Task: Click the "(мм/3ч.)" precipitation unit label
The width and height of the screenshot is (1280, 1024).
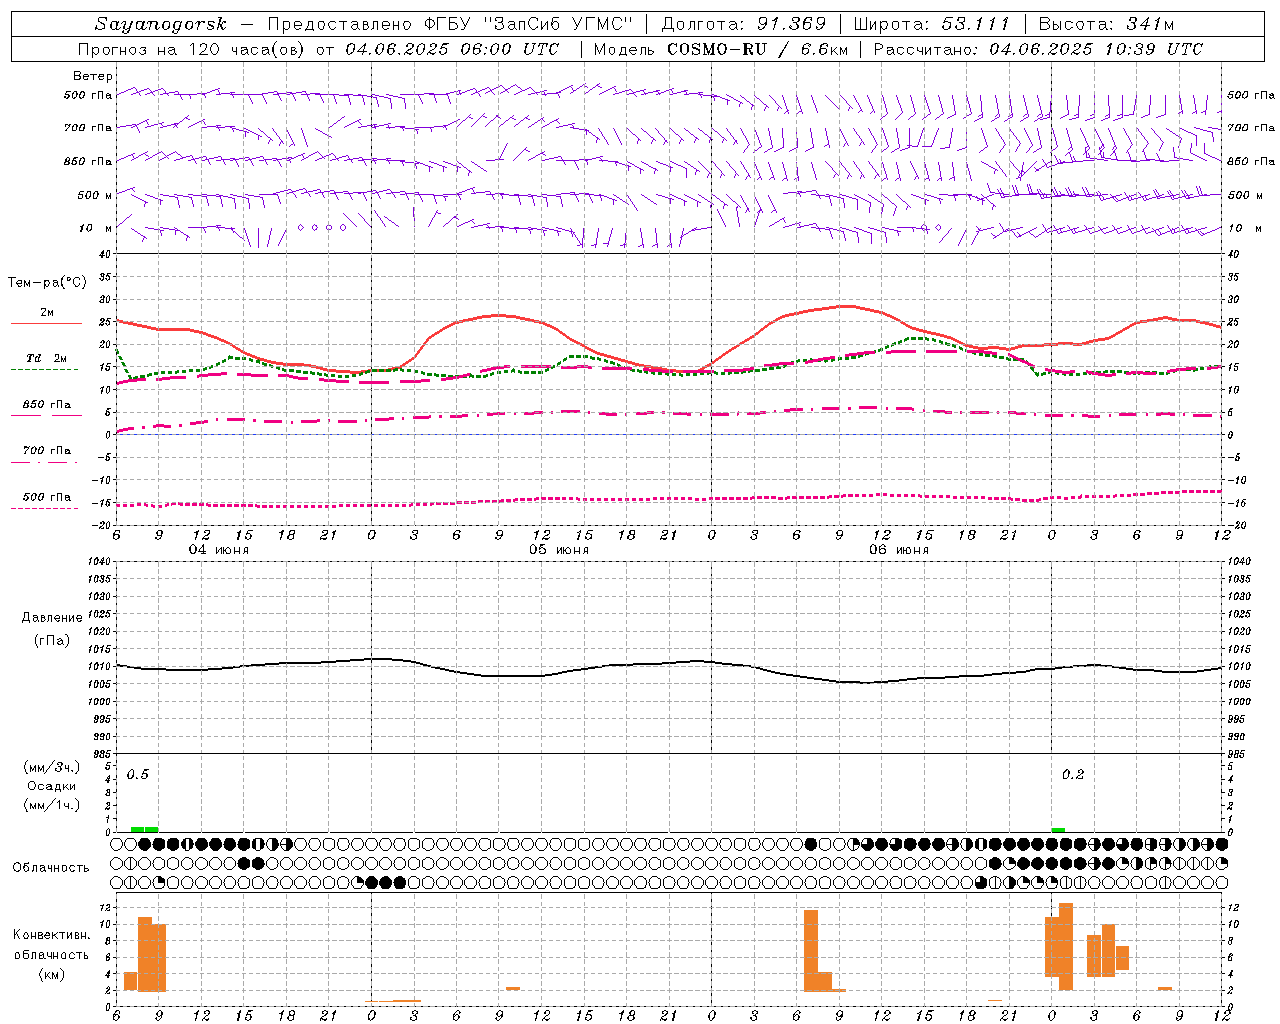Action: 52,767
